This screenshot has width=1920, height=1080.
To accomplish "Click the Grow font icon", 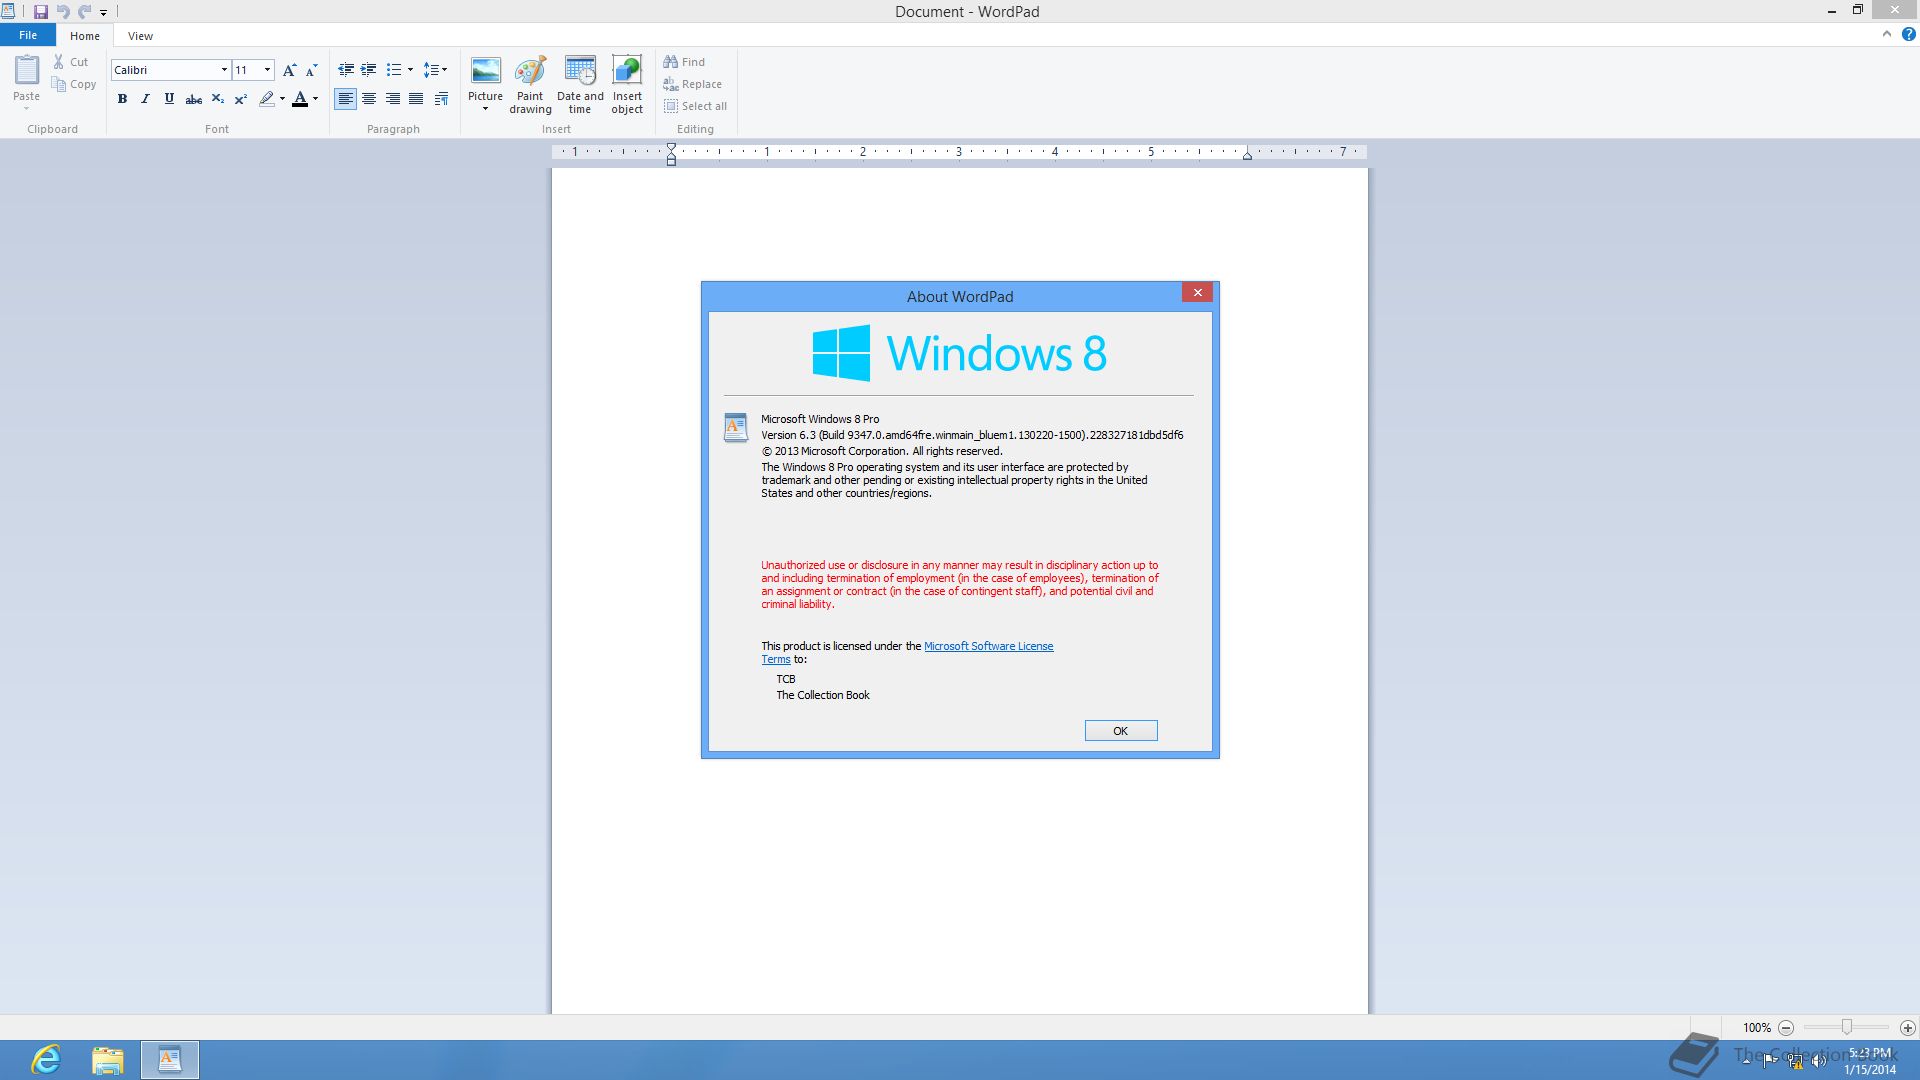I will (289, 70).
